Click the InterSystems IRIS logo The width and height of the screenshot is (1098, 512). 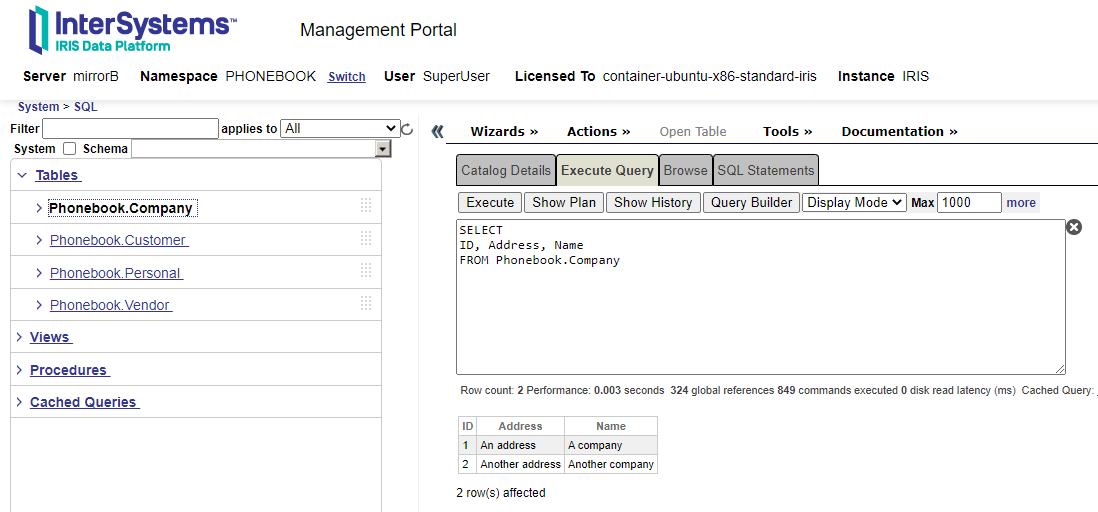coord(132,30)
